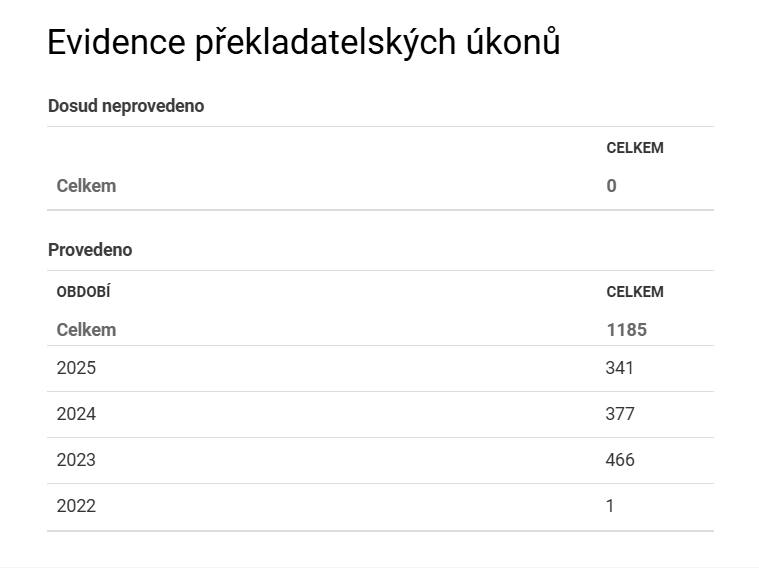Click the 0 total under Dosud neprovedeno
759x568 pixels.
point(611,186)
